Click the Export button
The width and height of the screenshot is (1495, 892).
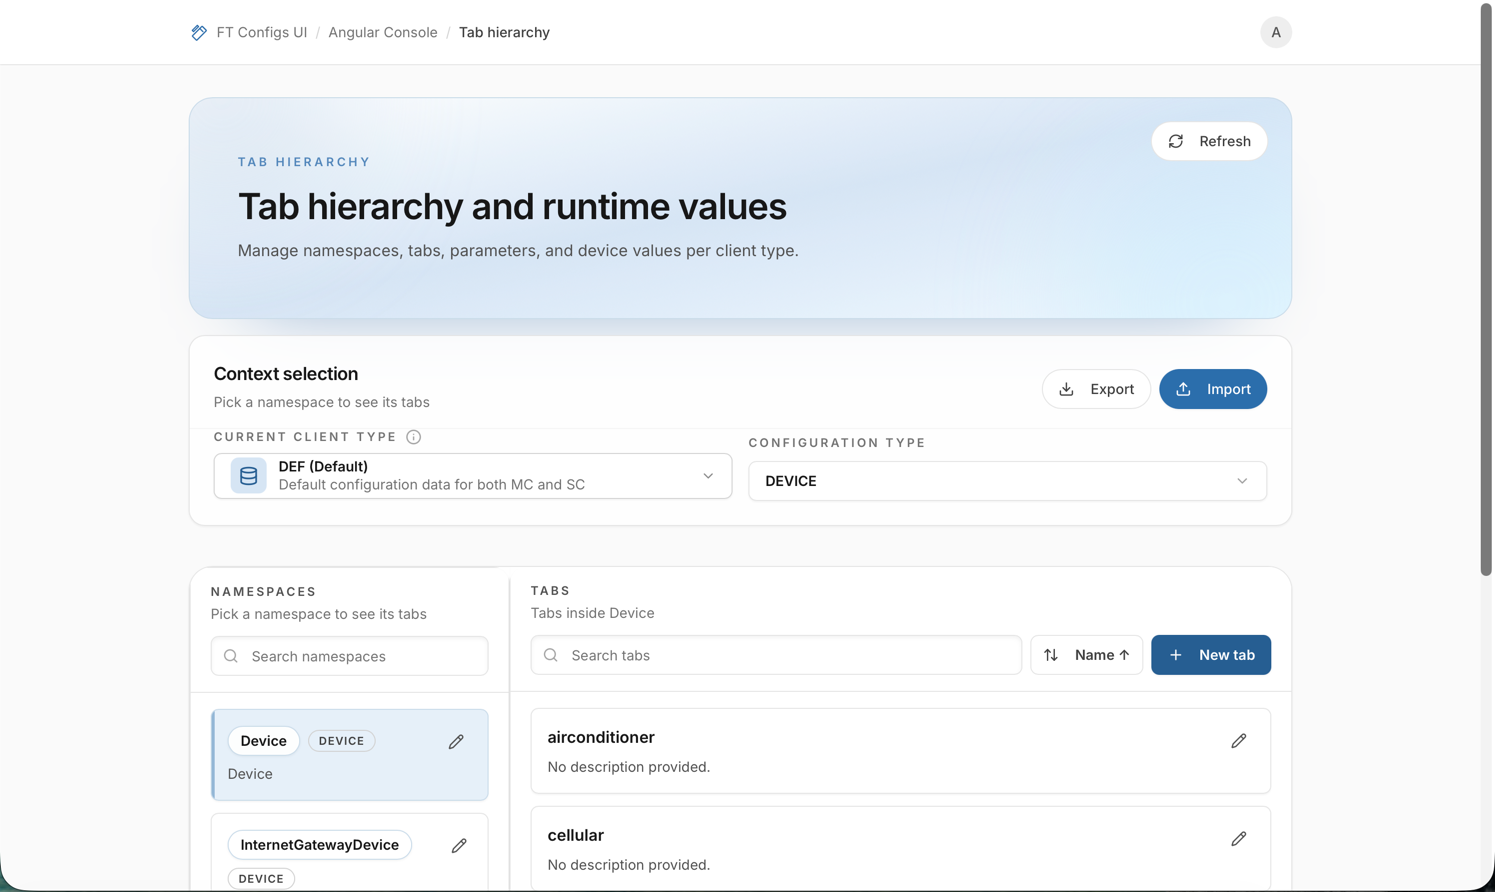pos(1096,389)
